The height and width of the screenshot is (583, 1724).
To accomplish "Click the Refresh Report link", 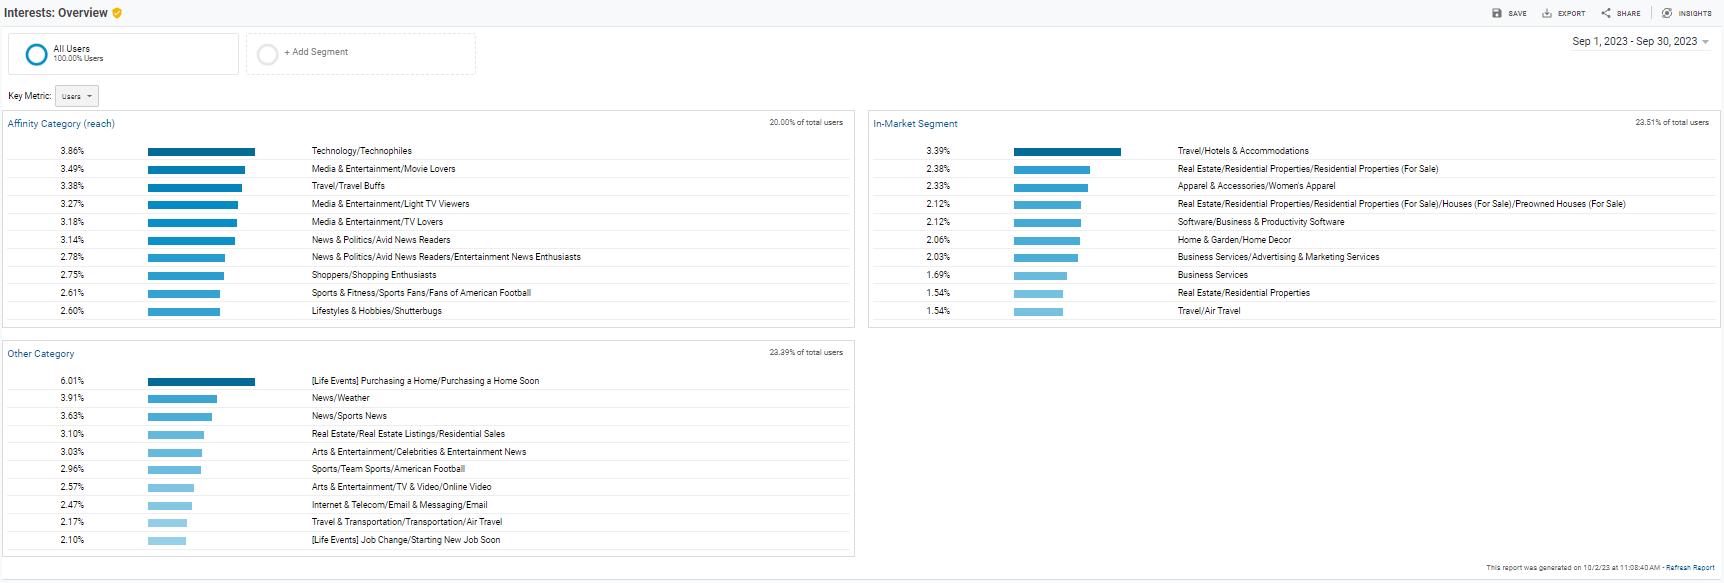I will click(1690, 568).
